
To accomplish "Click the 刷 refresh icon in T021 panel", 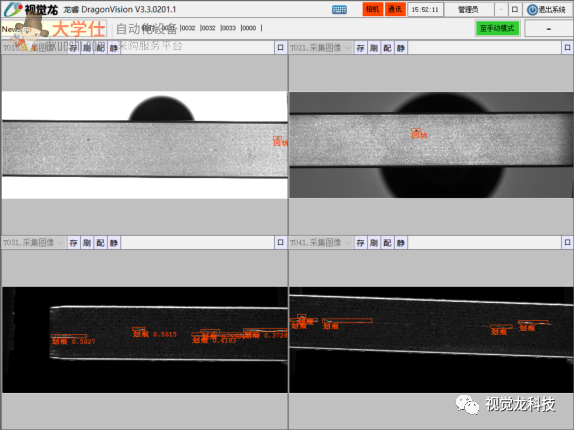I will (x=374, y=48).
